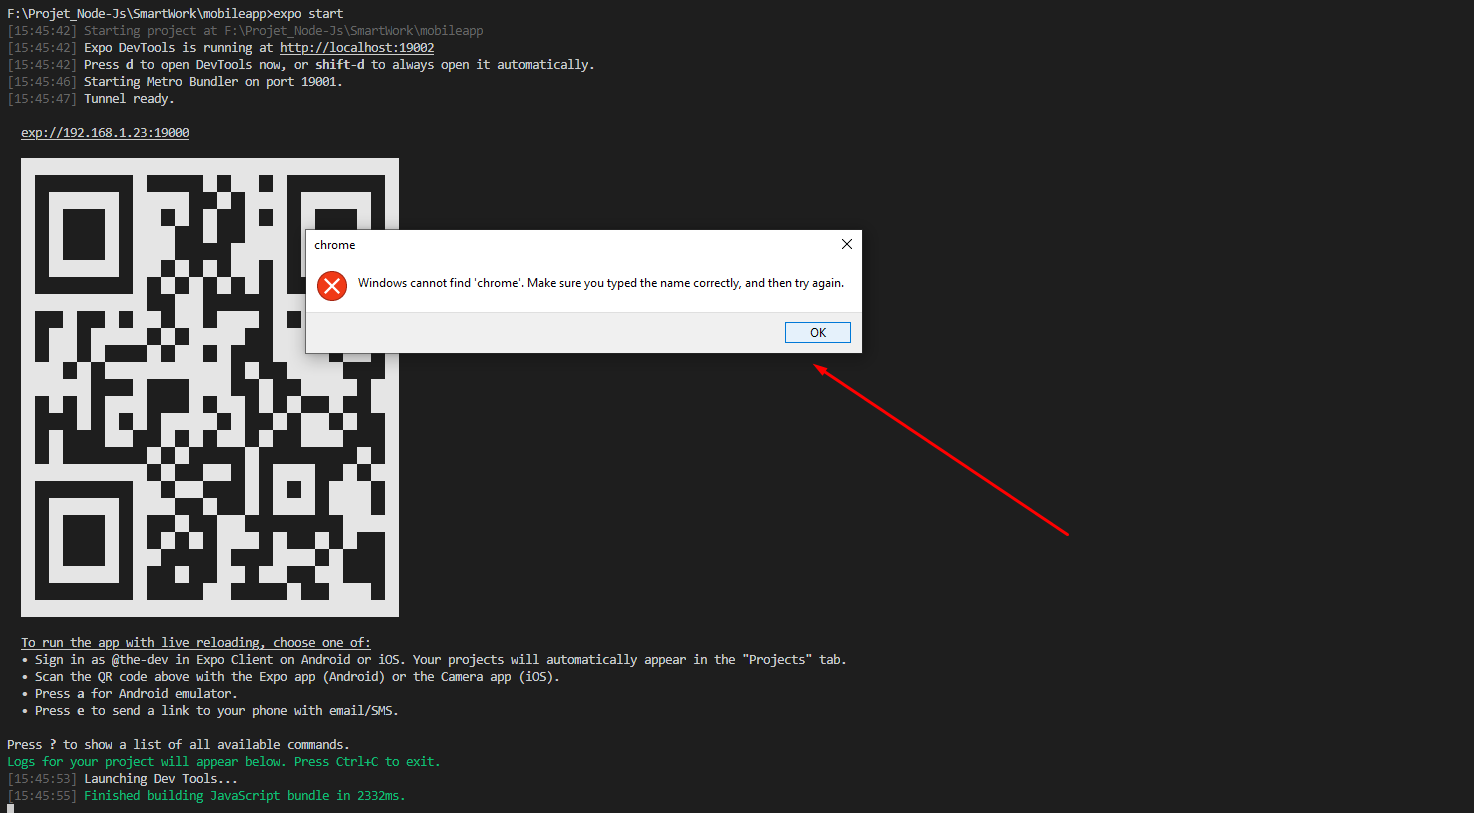Click 'Press e to send a link' line

click(x=210, y=710)
